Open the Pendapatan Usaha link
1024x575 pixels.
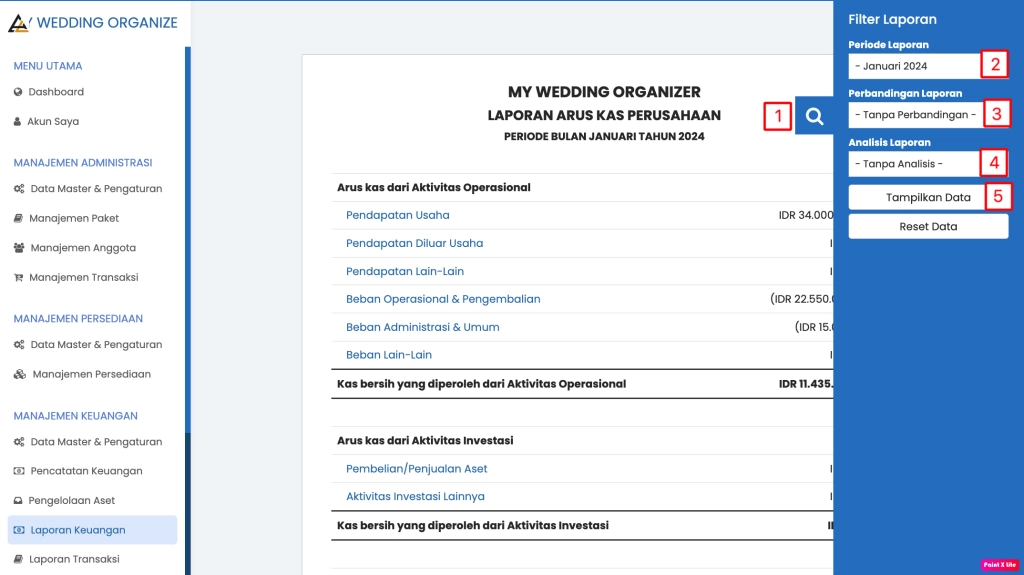(x=397, y=215)
